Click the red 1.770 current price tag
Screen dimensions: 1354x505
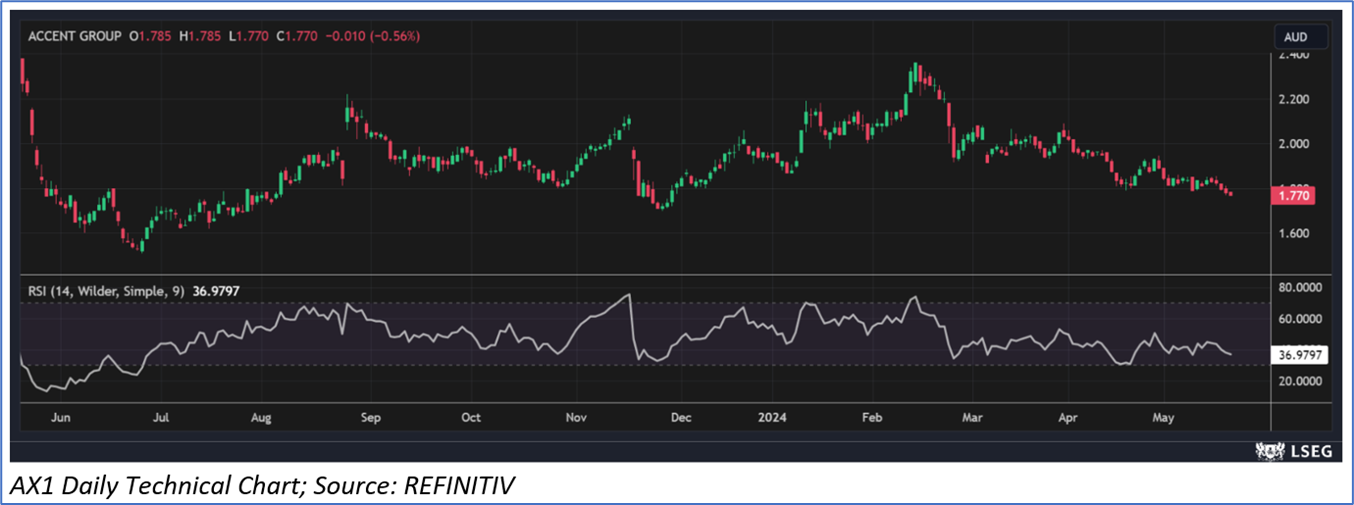(1291, 197)
